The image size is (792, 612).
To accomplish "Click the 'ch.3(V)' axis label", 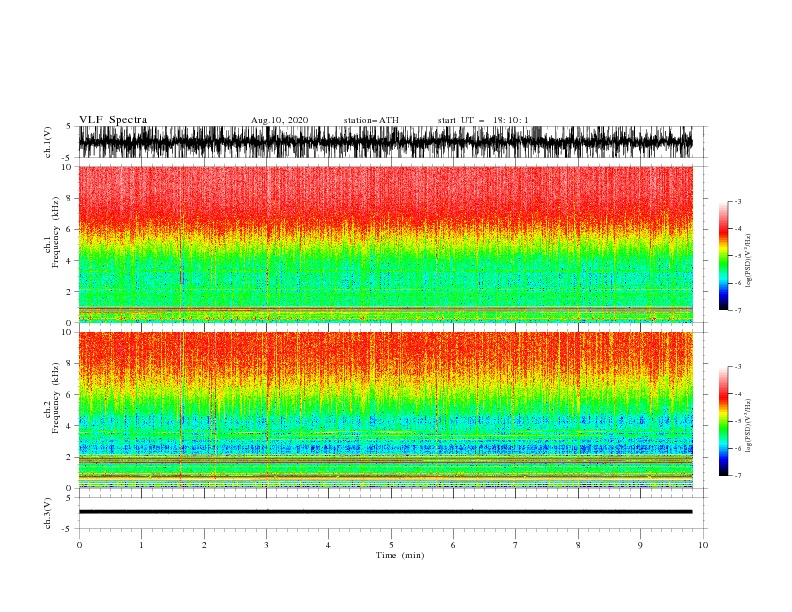I will tap(48, 513).
